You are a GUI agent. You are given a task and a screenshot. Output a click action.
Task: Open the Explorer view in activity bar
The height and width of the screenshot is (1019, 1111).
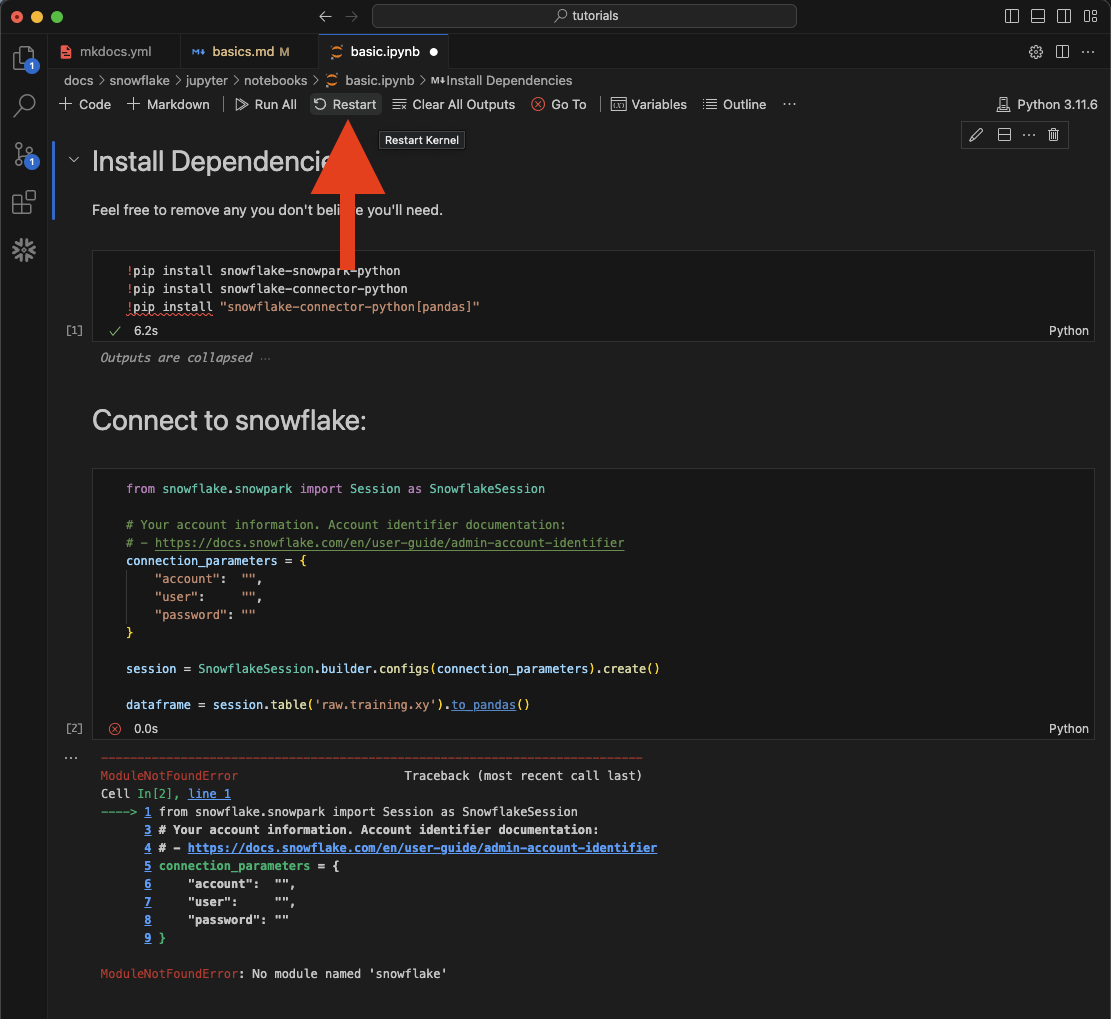(x=24, y=58)
